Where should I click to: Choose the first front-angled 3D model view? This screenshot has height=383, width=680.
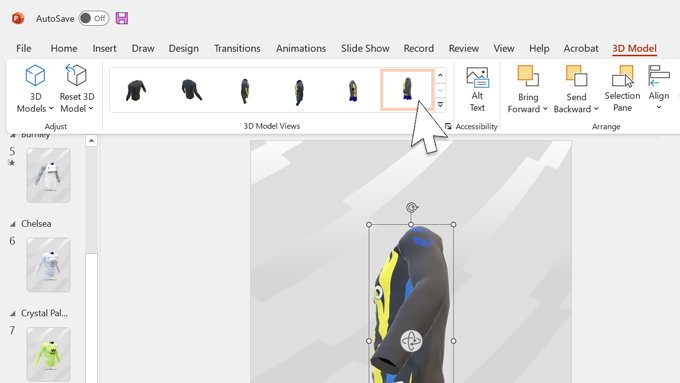pyautogui.click(x=136, y=90)
